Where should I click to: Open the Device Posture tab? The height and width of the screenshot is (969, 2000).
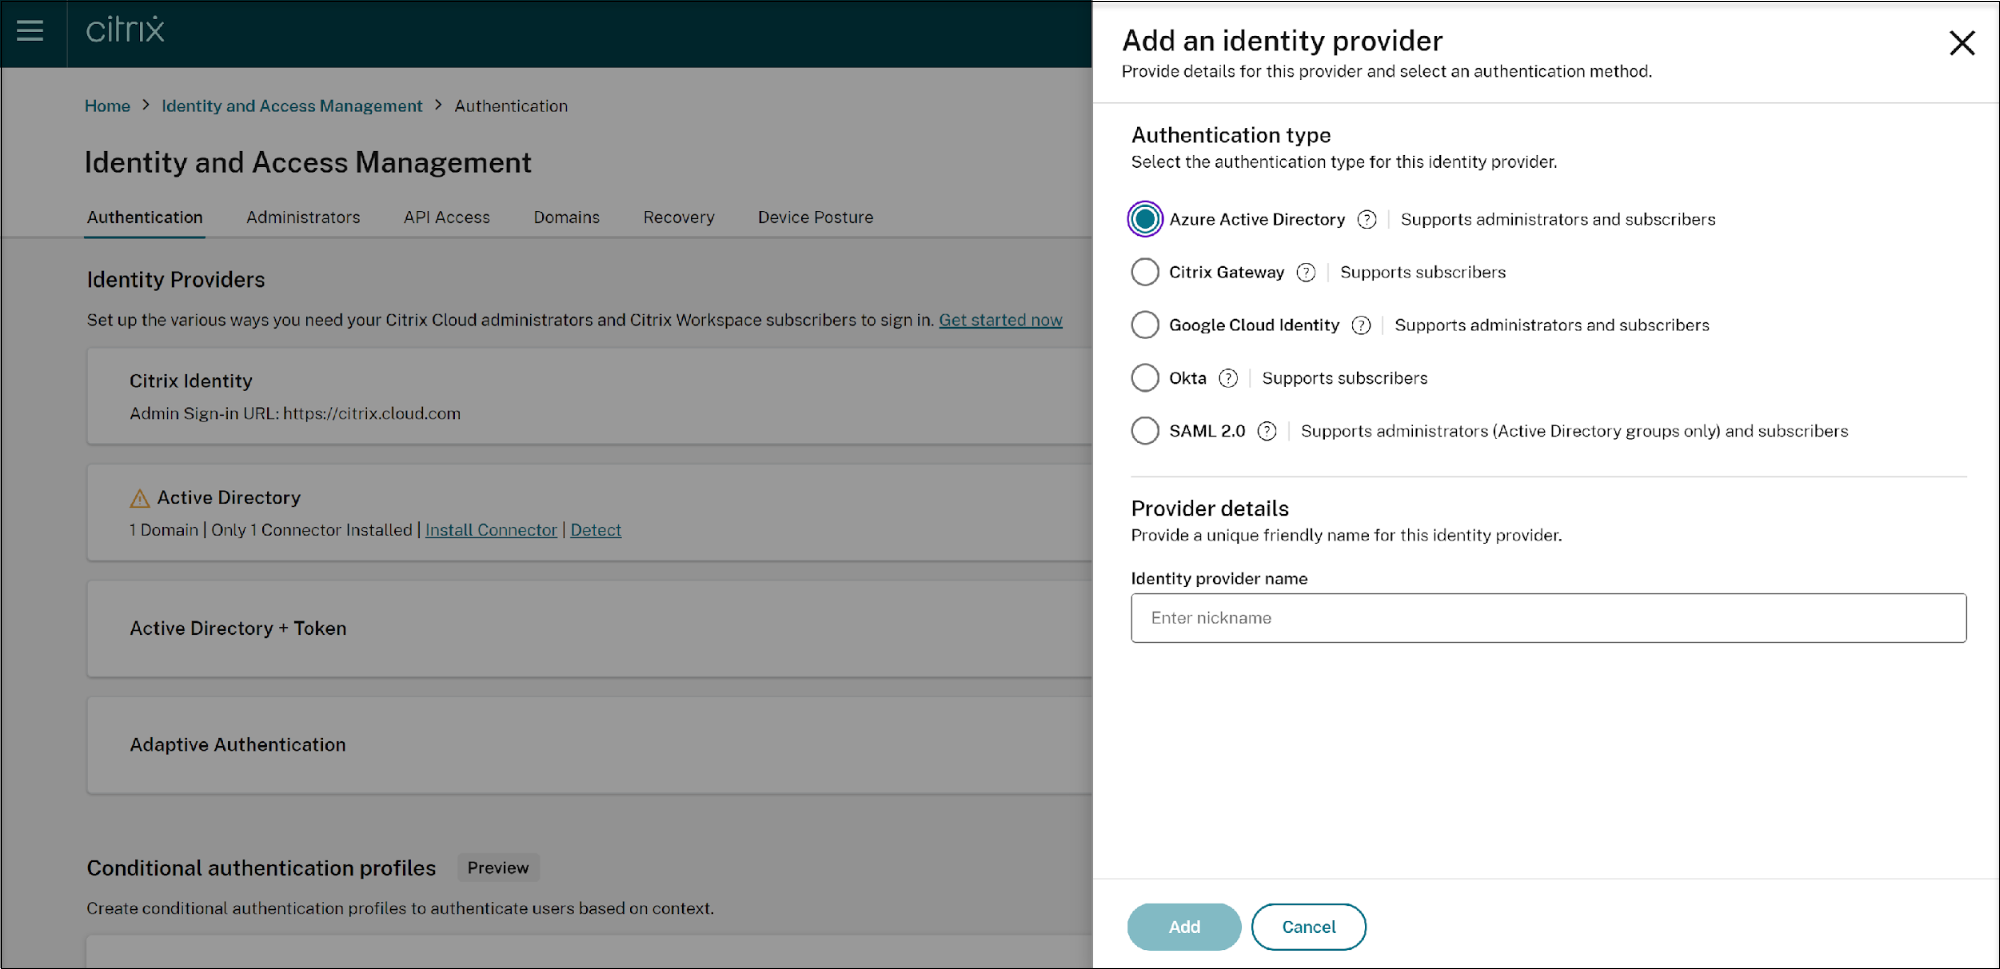(x=815, y=218)
